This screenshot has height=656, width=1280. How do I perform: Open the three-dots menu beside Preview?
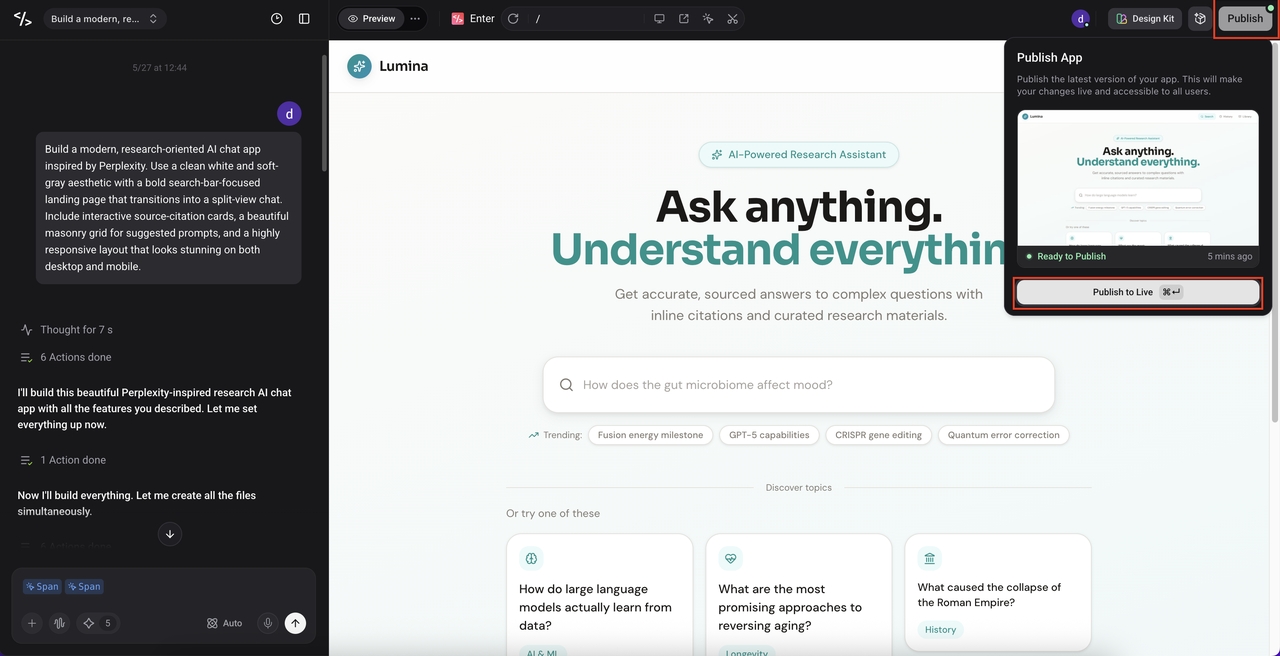[415, 19]
